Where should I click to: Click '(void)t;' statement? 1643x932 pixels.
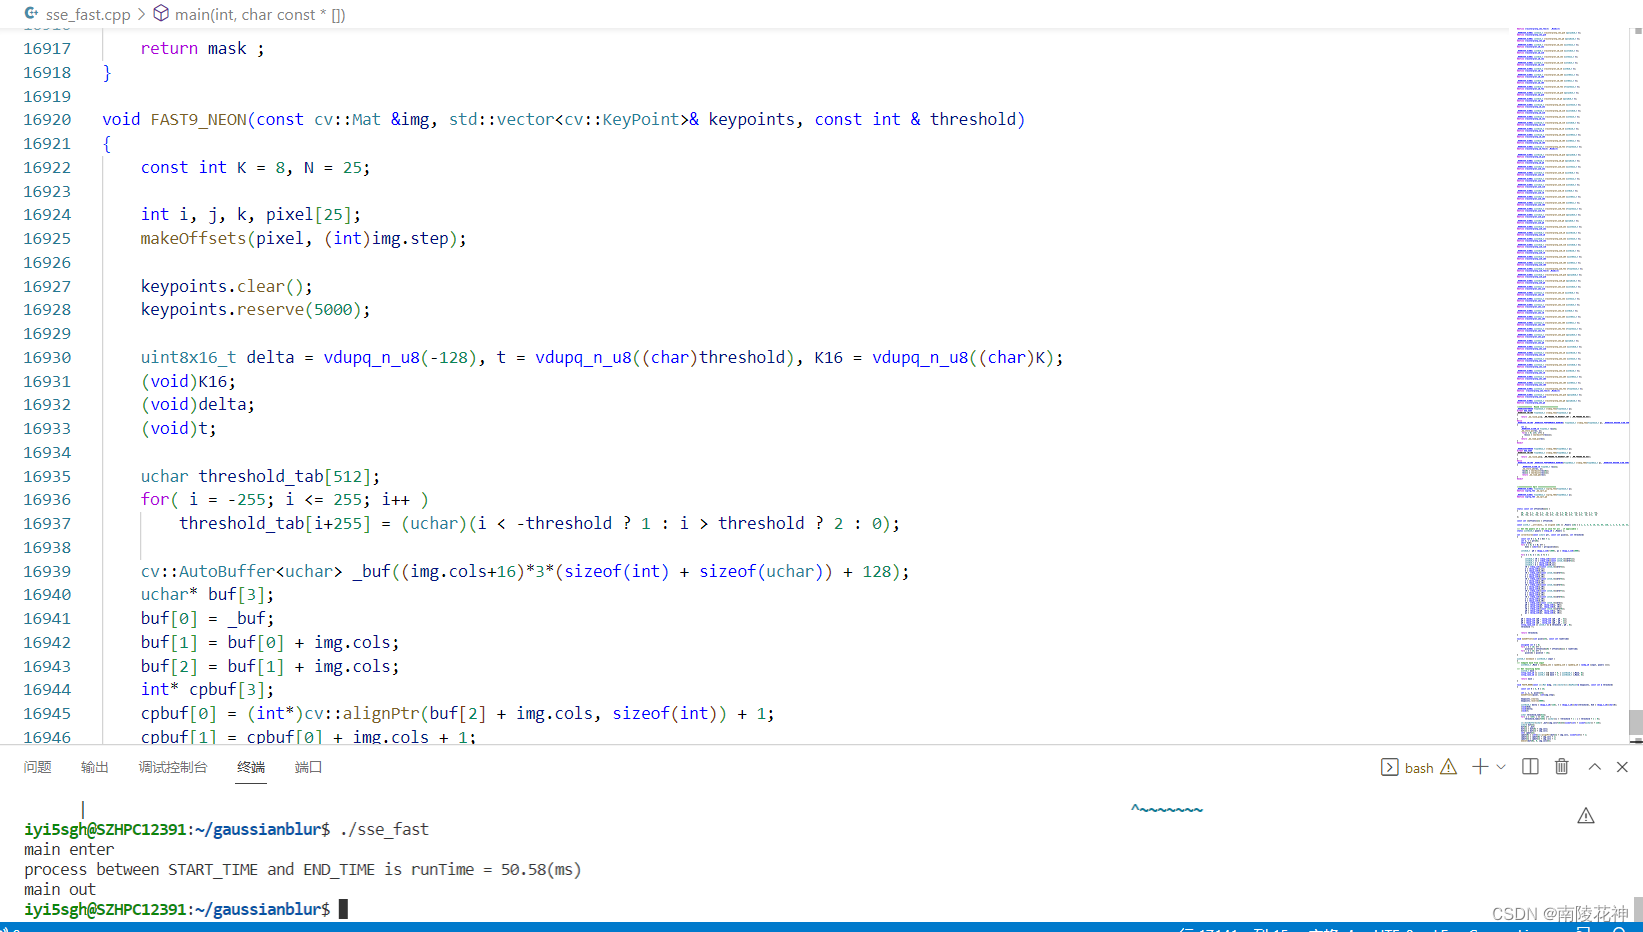pyautogui.click(x=178, y=428)
